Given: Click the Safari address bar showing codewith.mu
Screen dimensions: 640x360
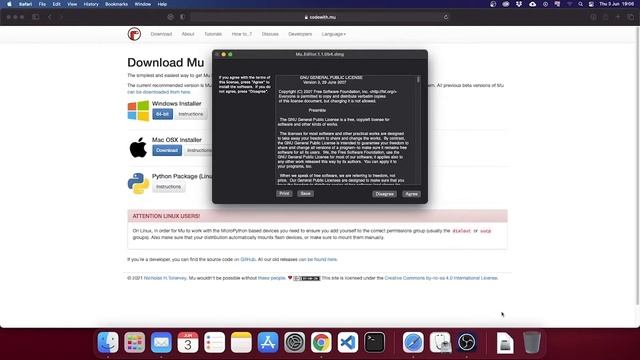Looking at the screenshot, I should pyautogui.click(x=320, y=17).
